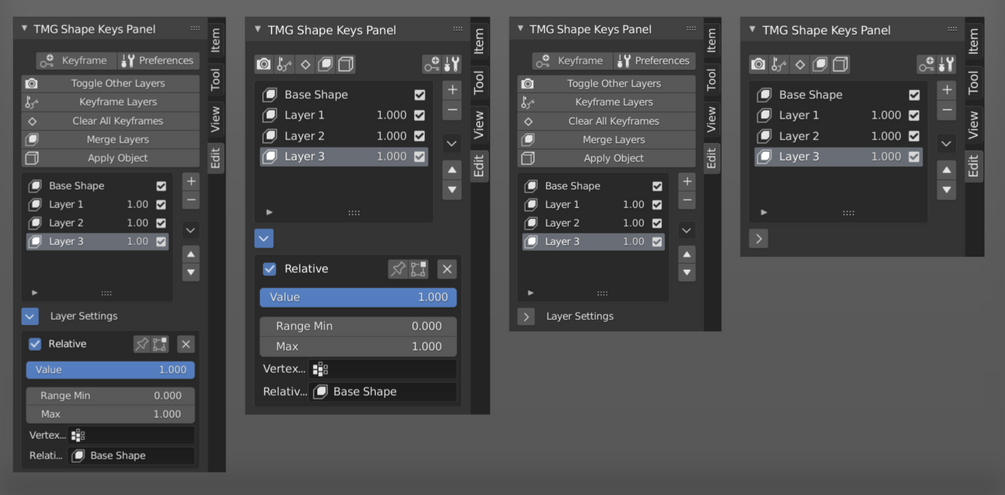The height and width of the screenshot is (495, 1005).
Task: Toggle Layer 1 checkbox in rightmost panel
Action: (x=915, y=115)
